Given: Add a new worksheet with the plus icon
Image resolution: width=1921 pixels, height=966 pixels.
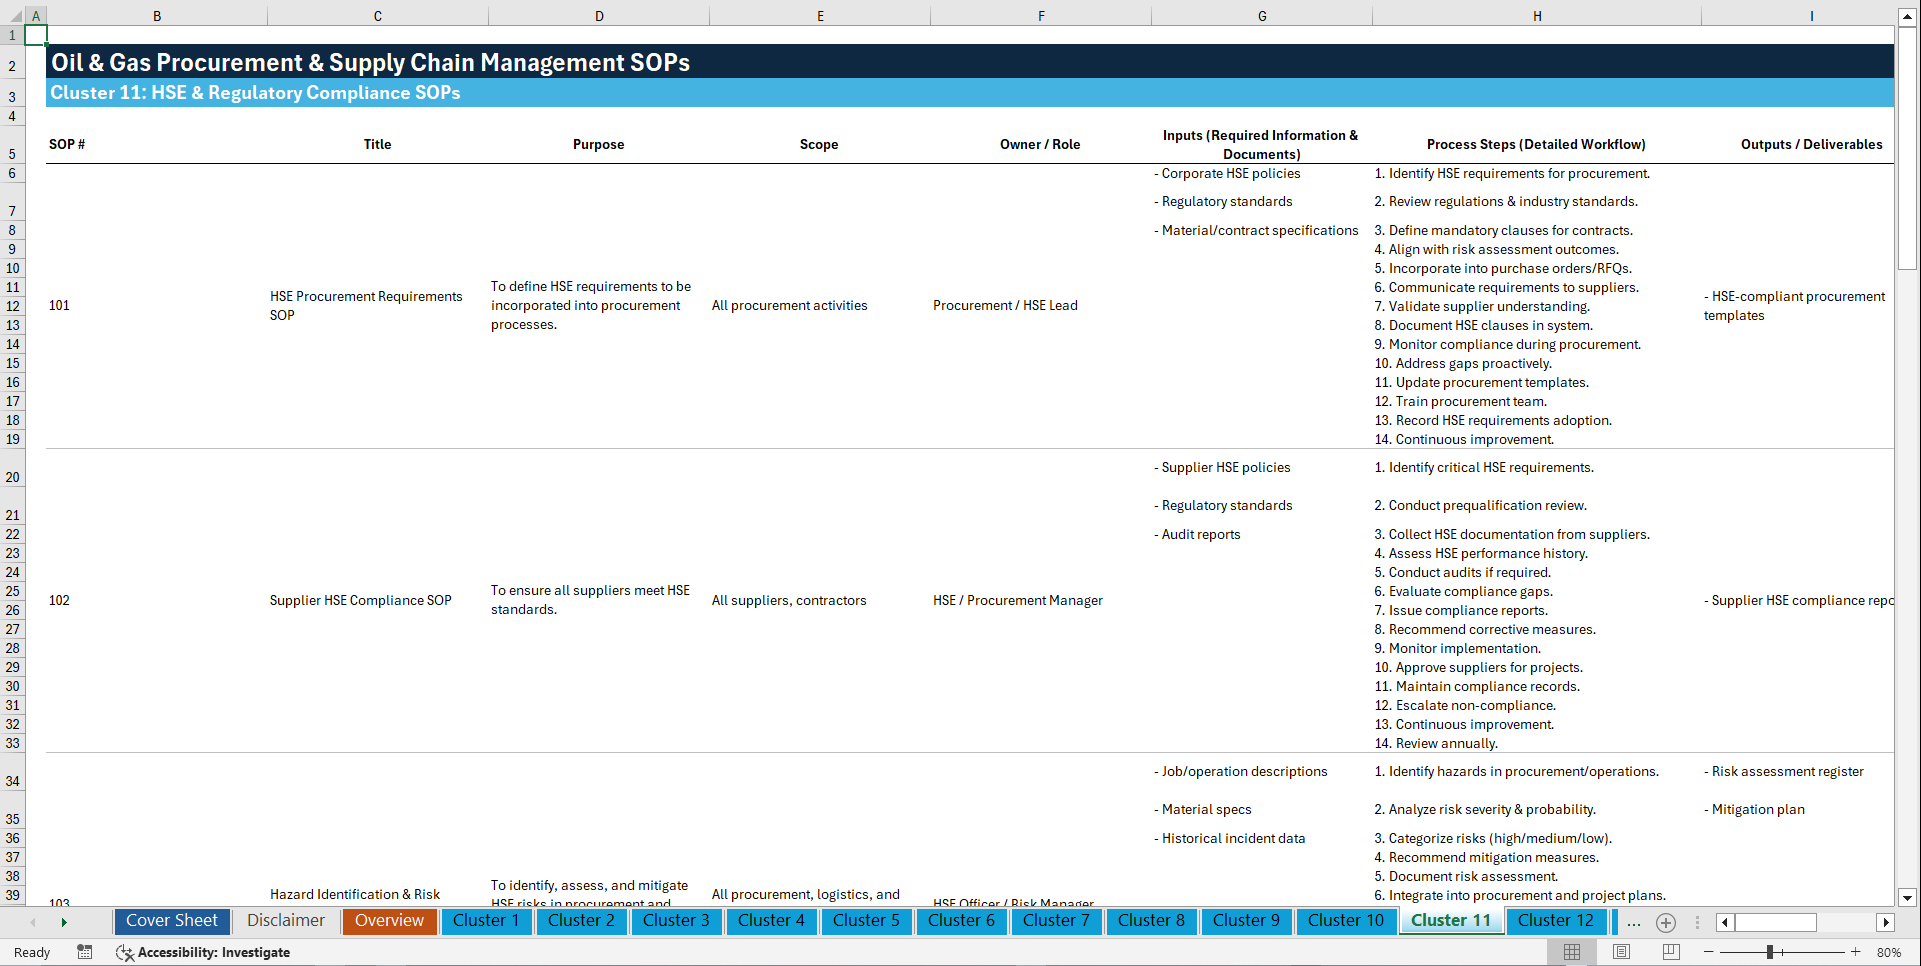Looking at the screenshot, I should (1665, 922).
